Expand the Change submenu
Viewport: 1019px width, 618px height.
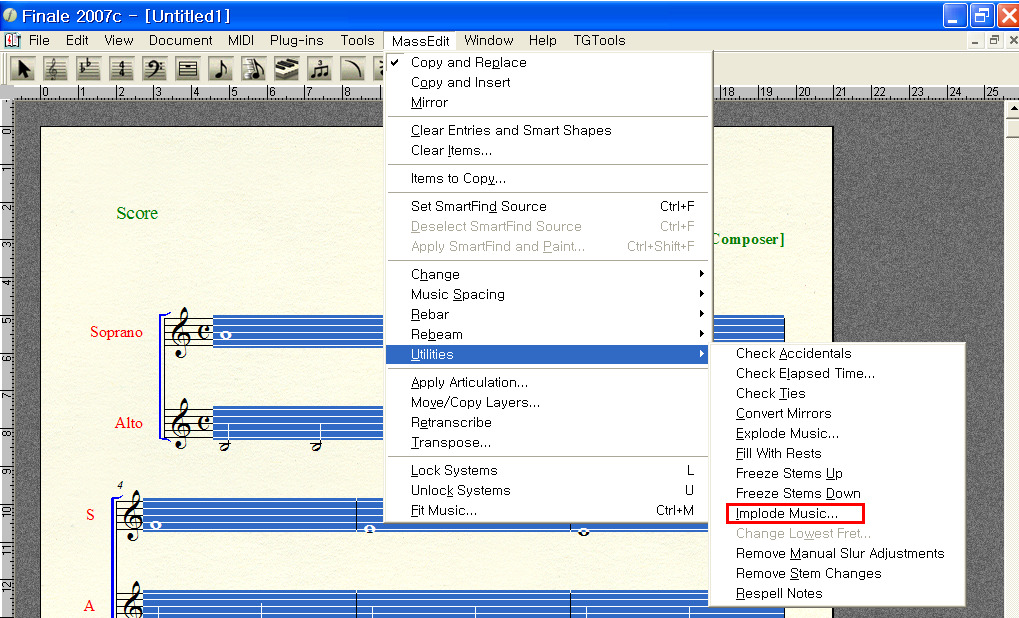[435, 274]
